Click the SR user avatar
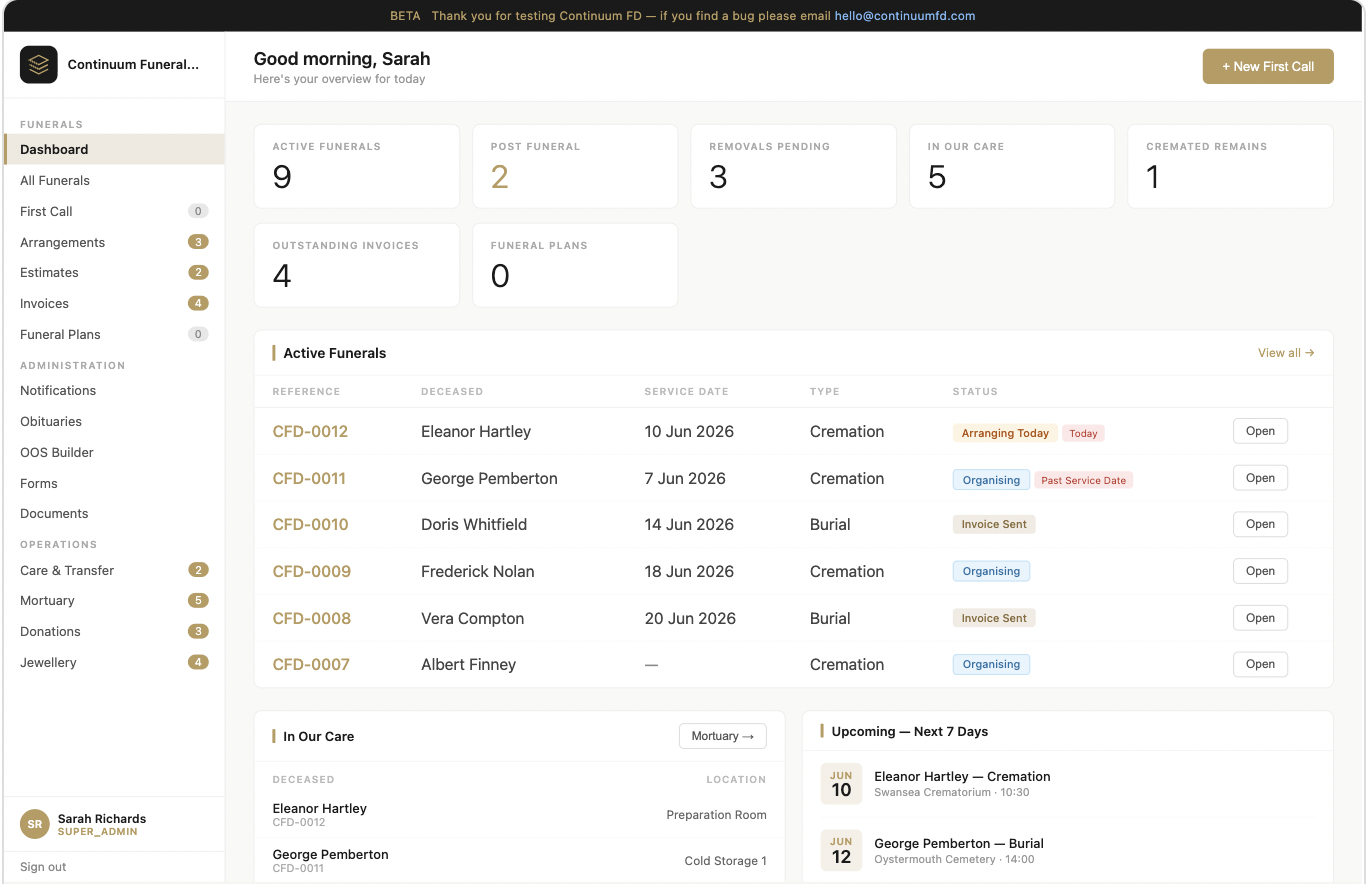This screenshot has width=1368, height=884. tap(35, 824)
